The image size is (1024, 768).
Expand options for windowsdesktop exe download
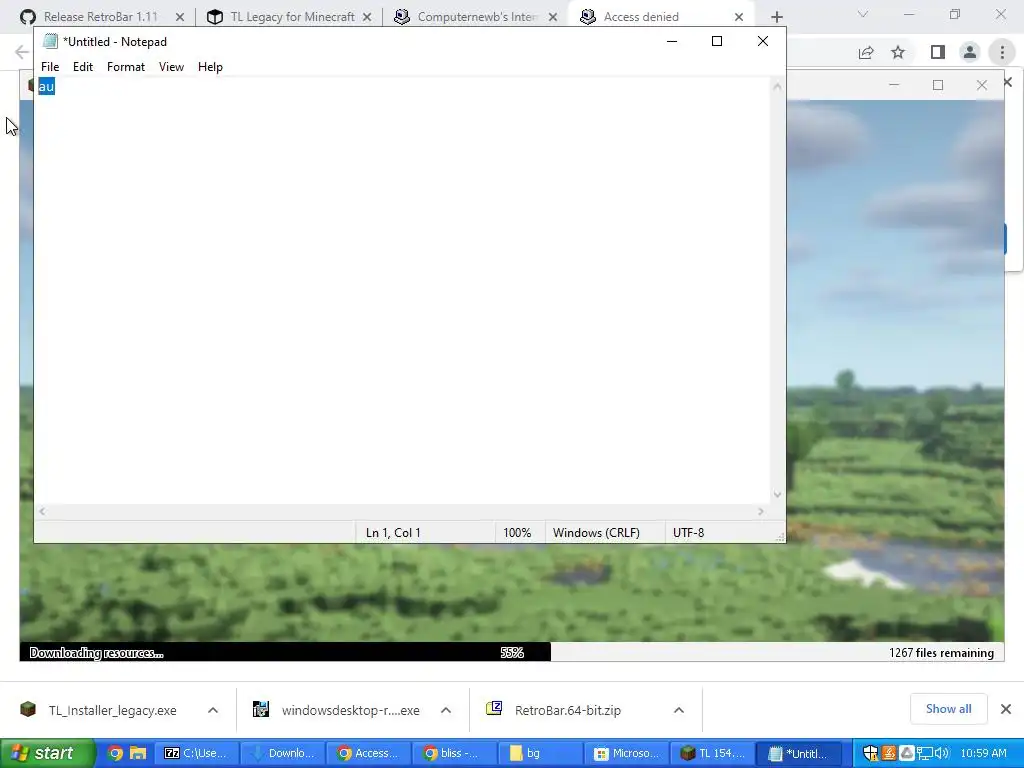(x=446, y=710)
